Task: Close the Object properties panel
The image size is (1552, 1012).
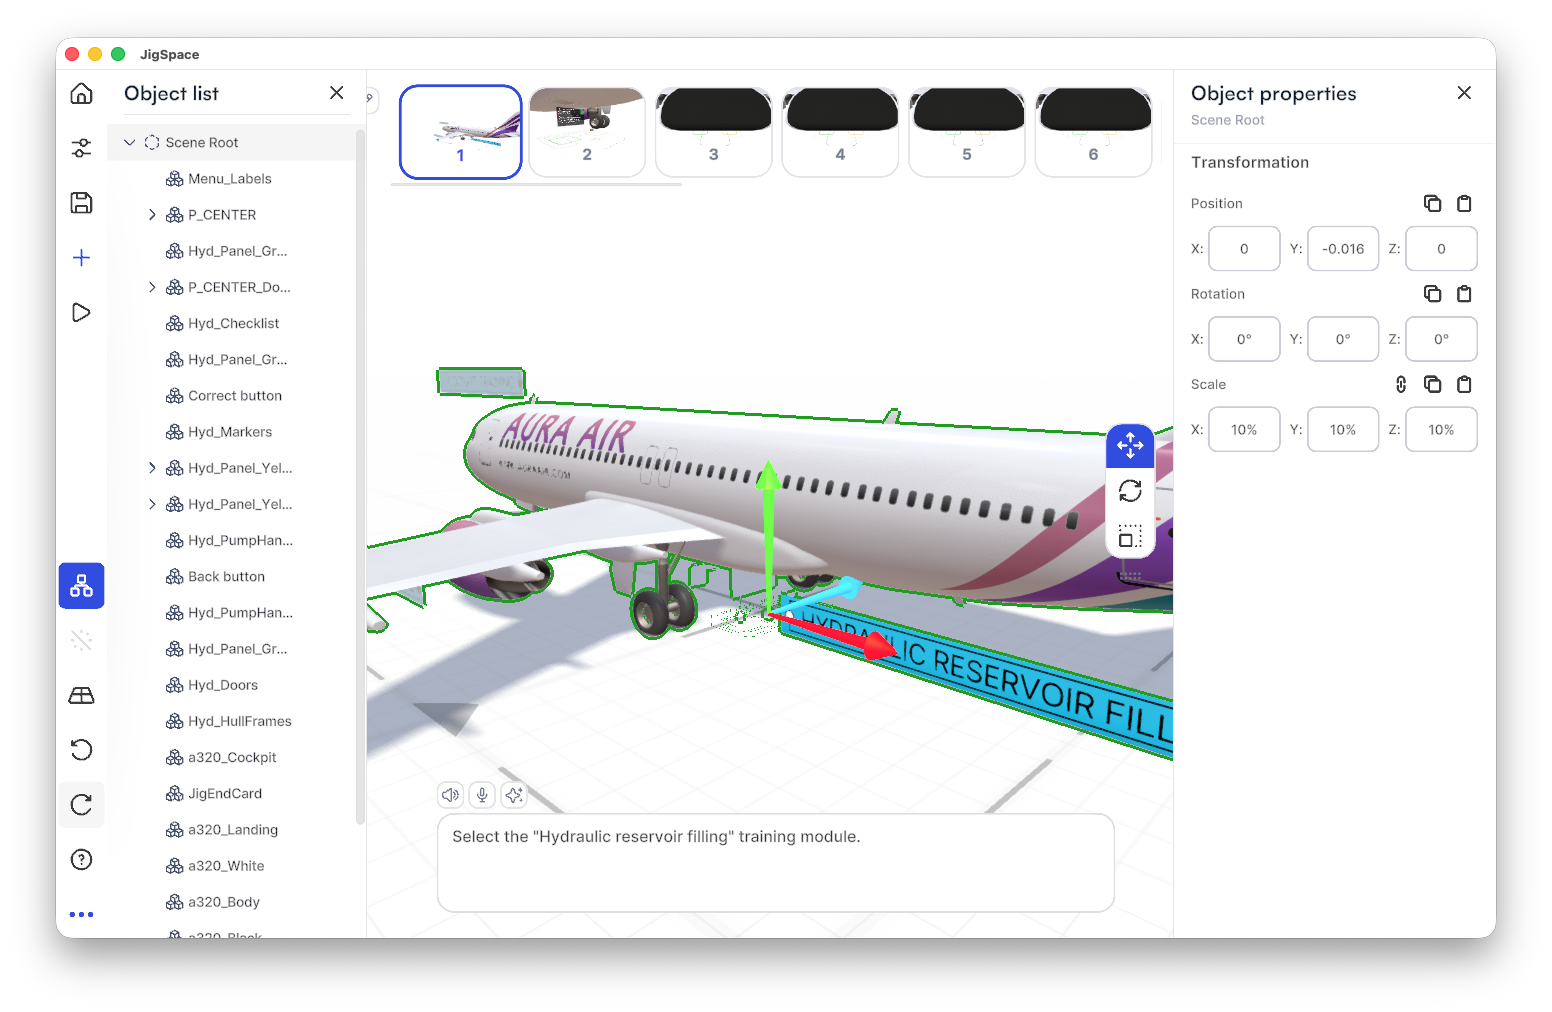Action: pyautogui.click(x=1464, y=93)
